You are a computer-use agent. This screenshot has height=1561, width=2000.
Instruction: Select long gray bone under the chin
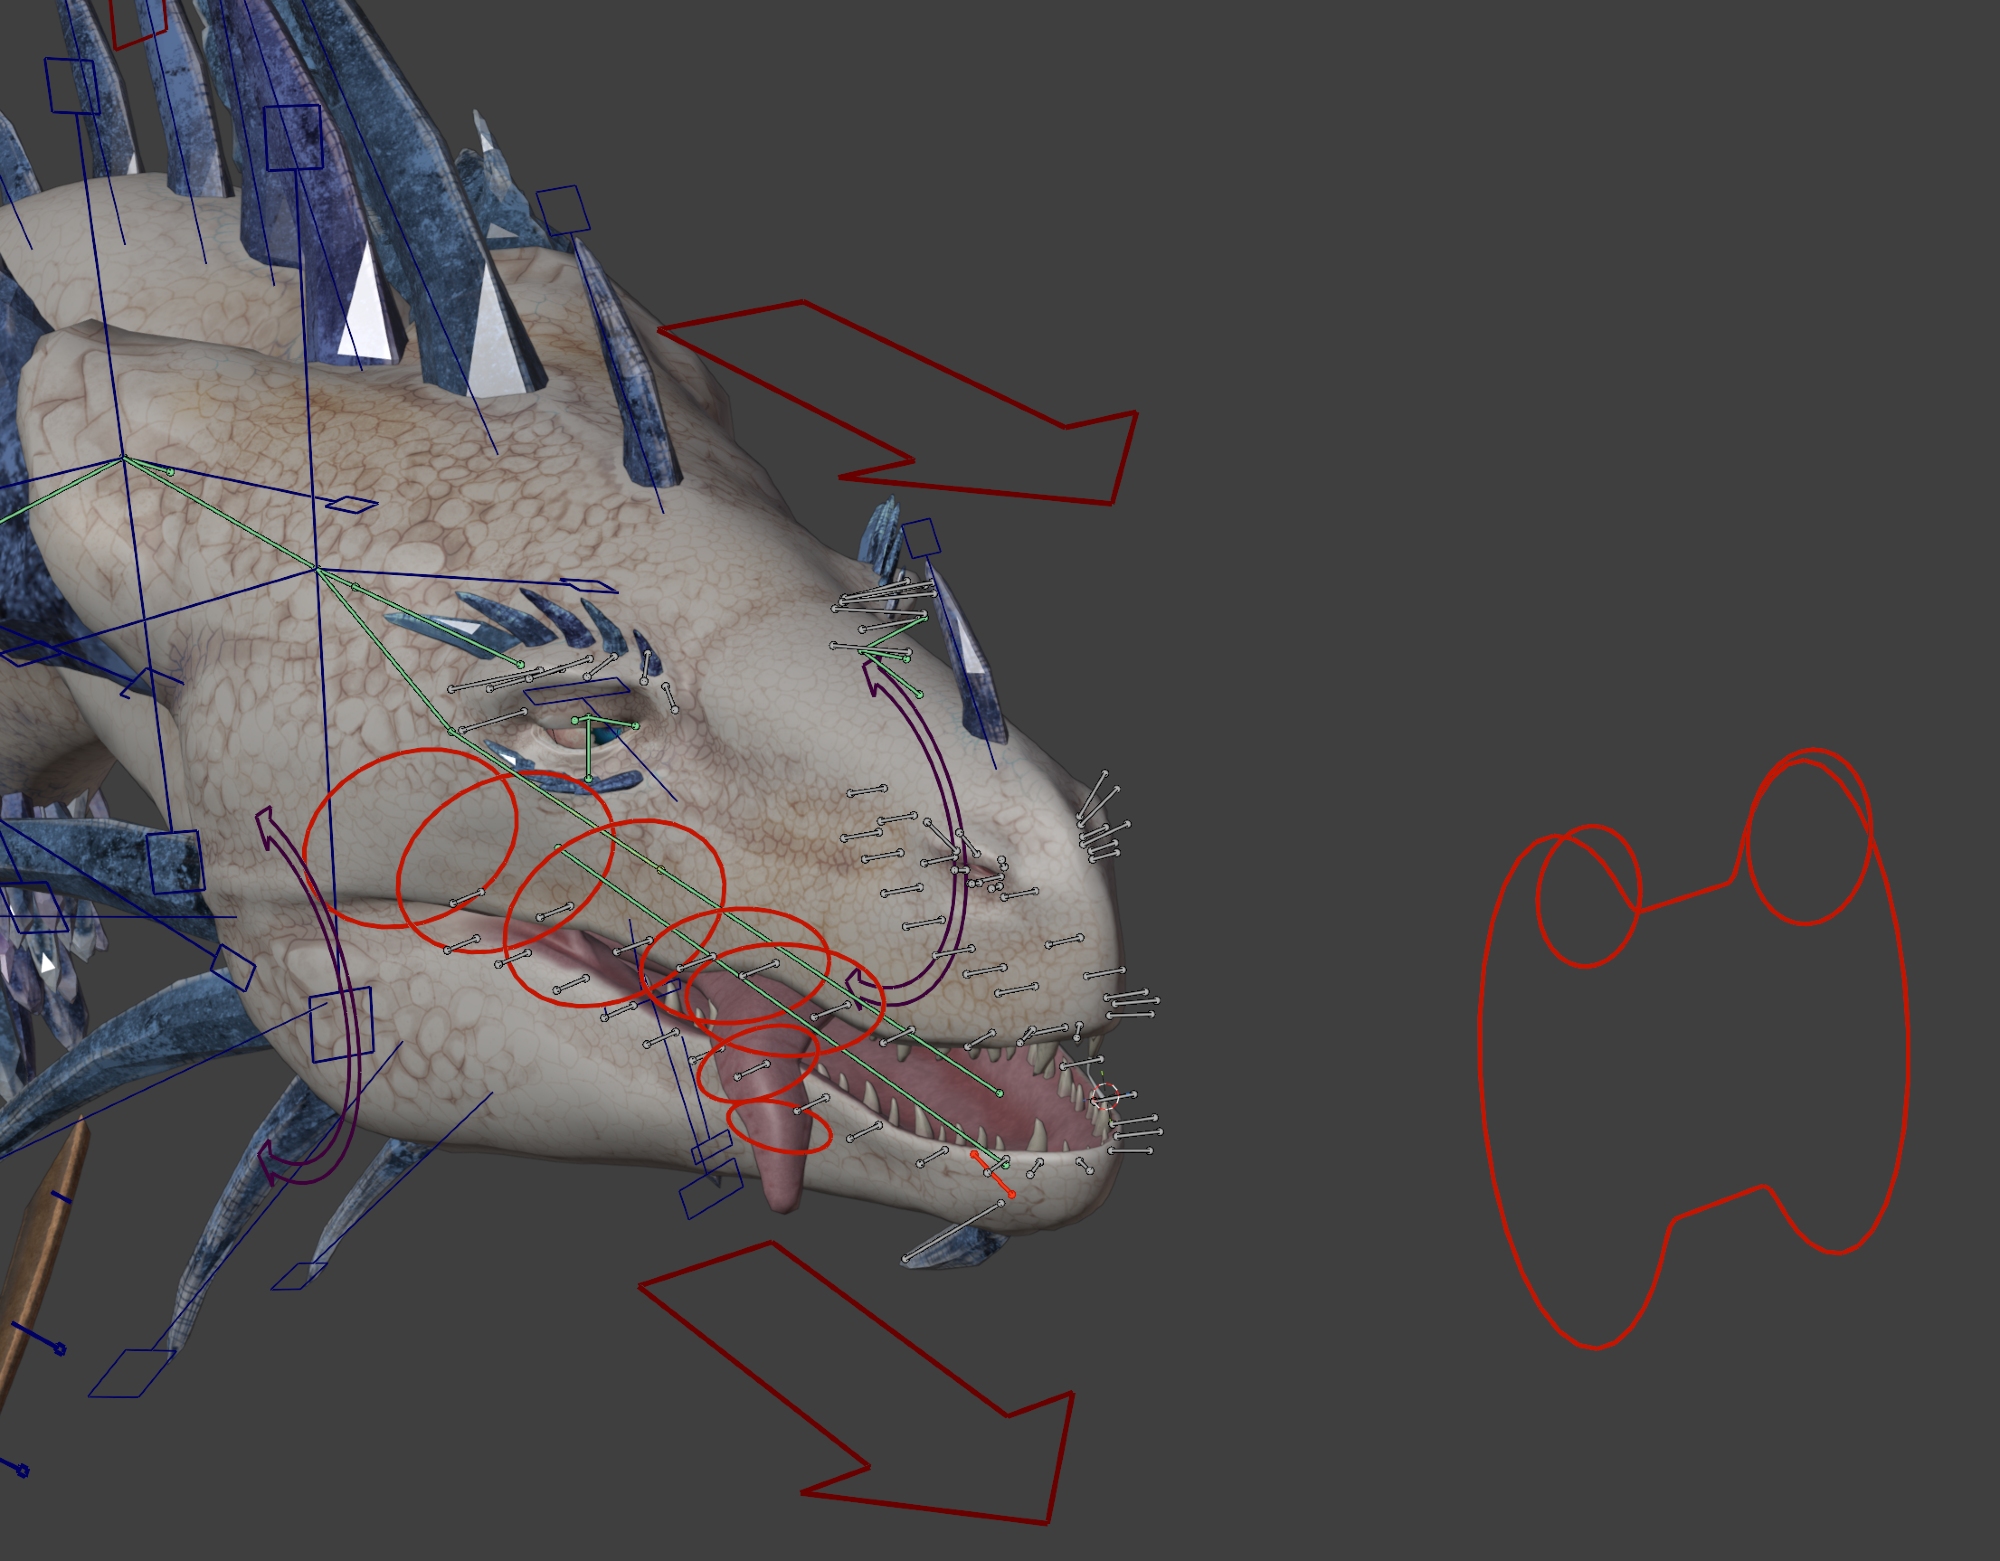[952, 1232]
